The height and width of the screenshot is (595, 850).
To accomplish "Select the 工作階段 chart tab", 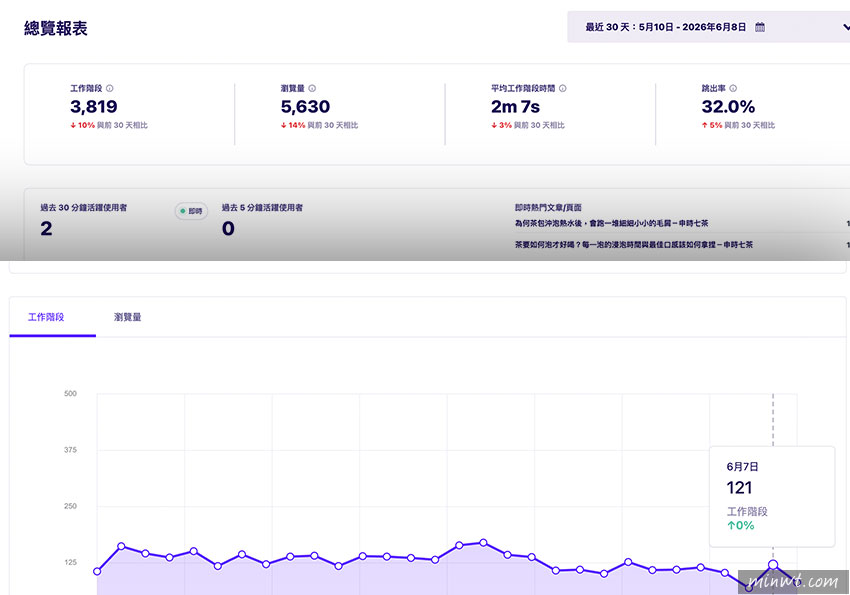I will pyautogui.click(x=53, y=317).
